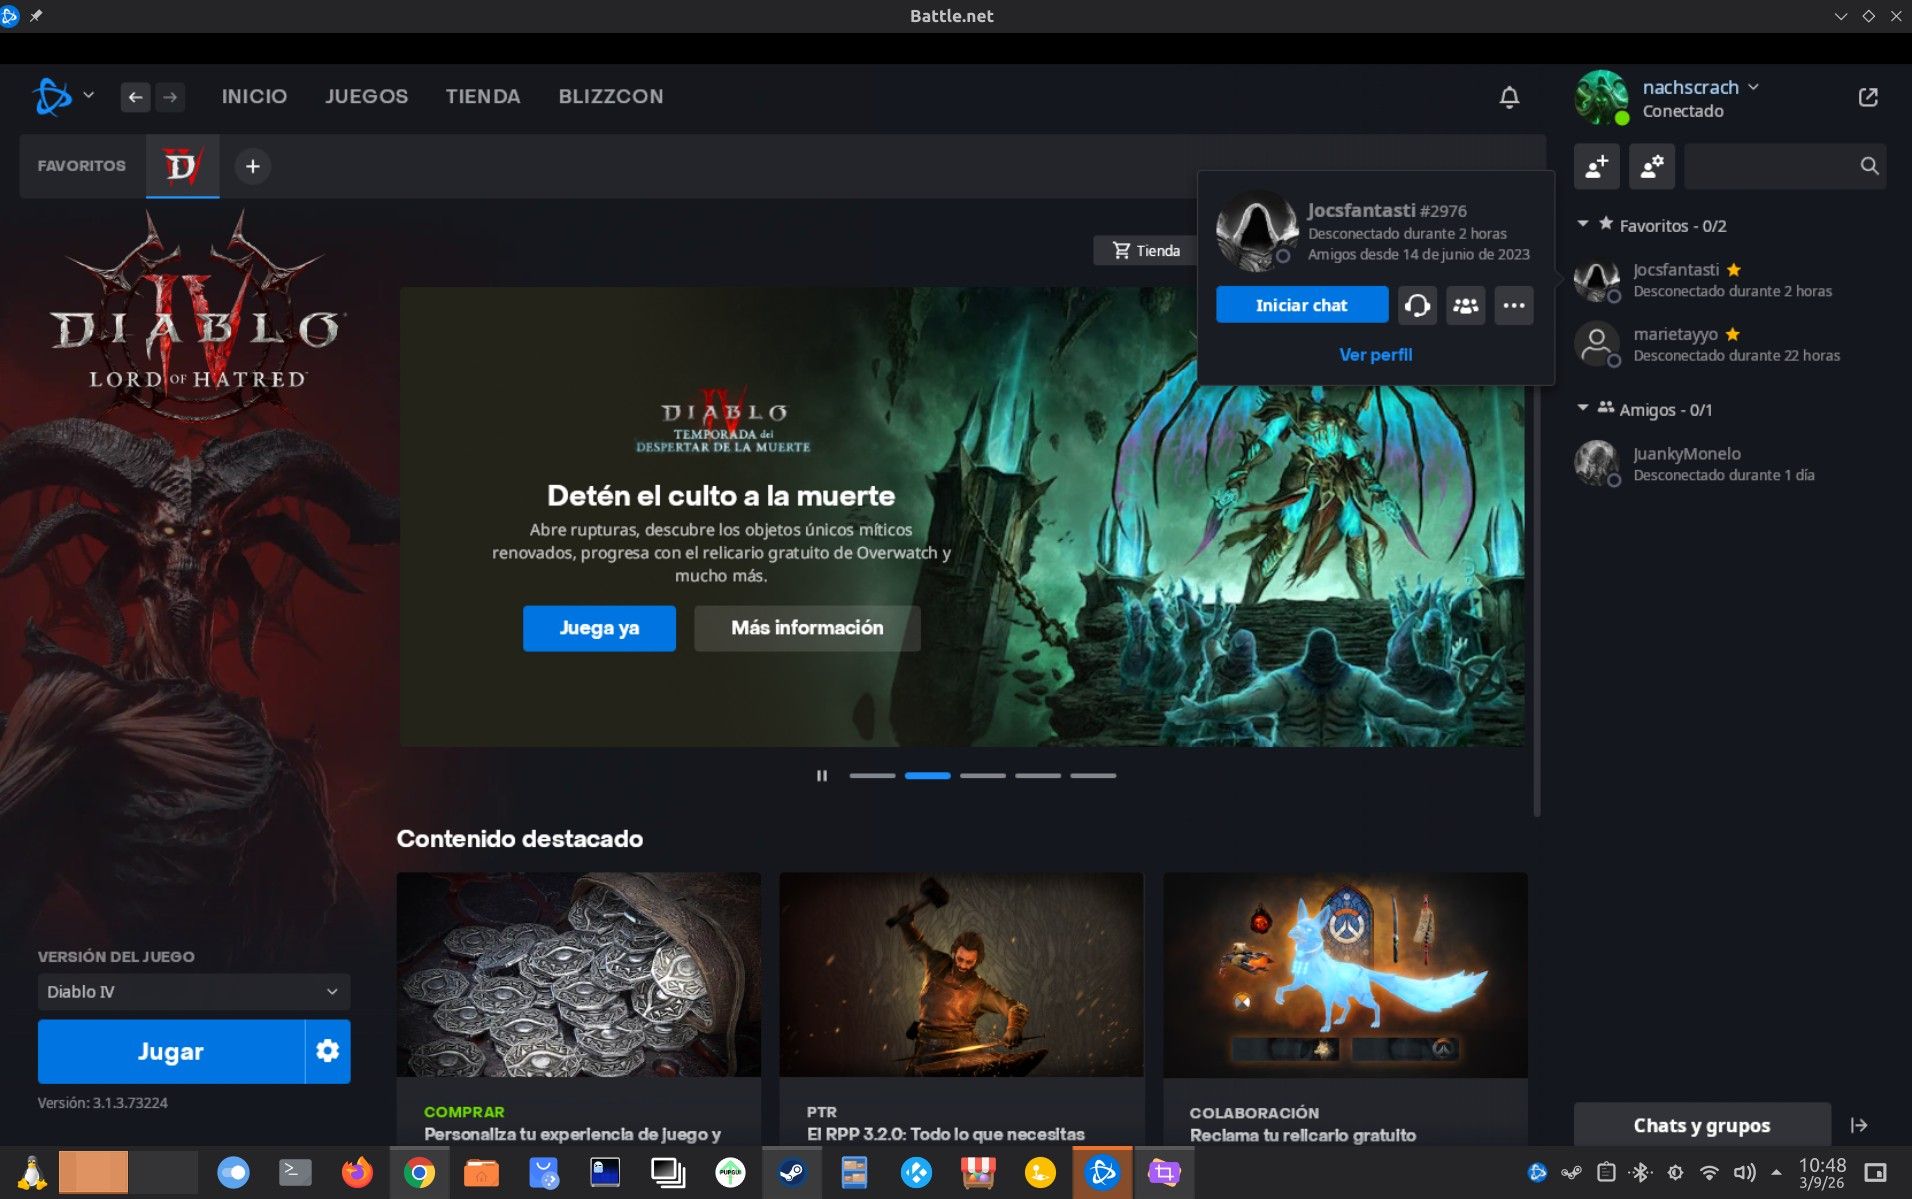Jump to the third carousel slide
Screen dimensions: 1912x1199
coord(983,776)
